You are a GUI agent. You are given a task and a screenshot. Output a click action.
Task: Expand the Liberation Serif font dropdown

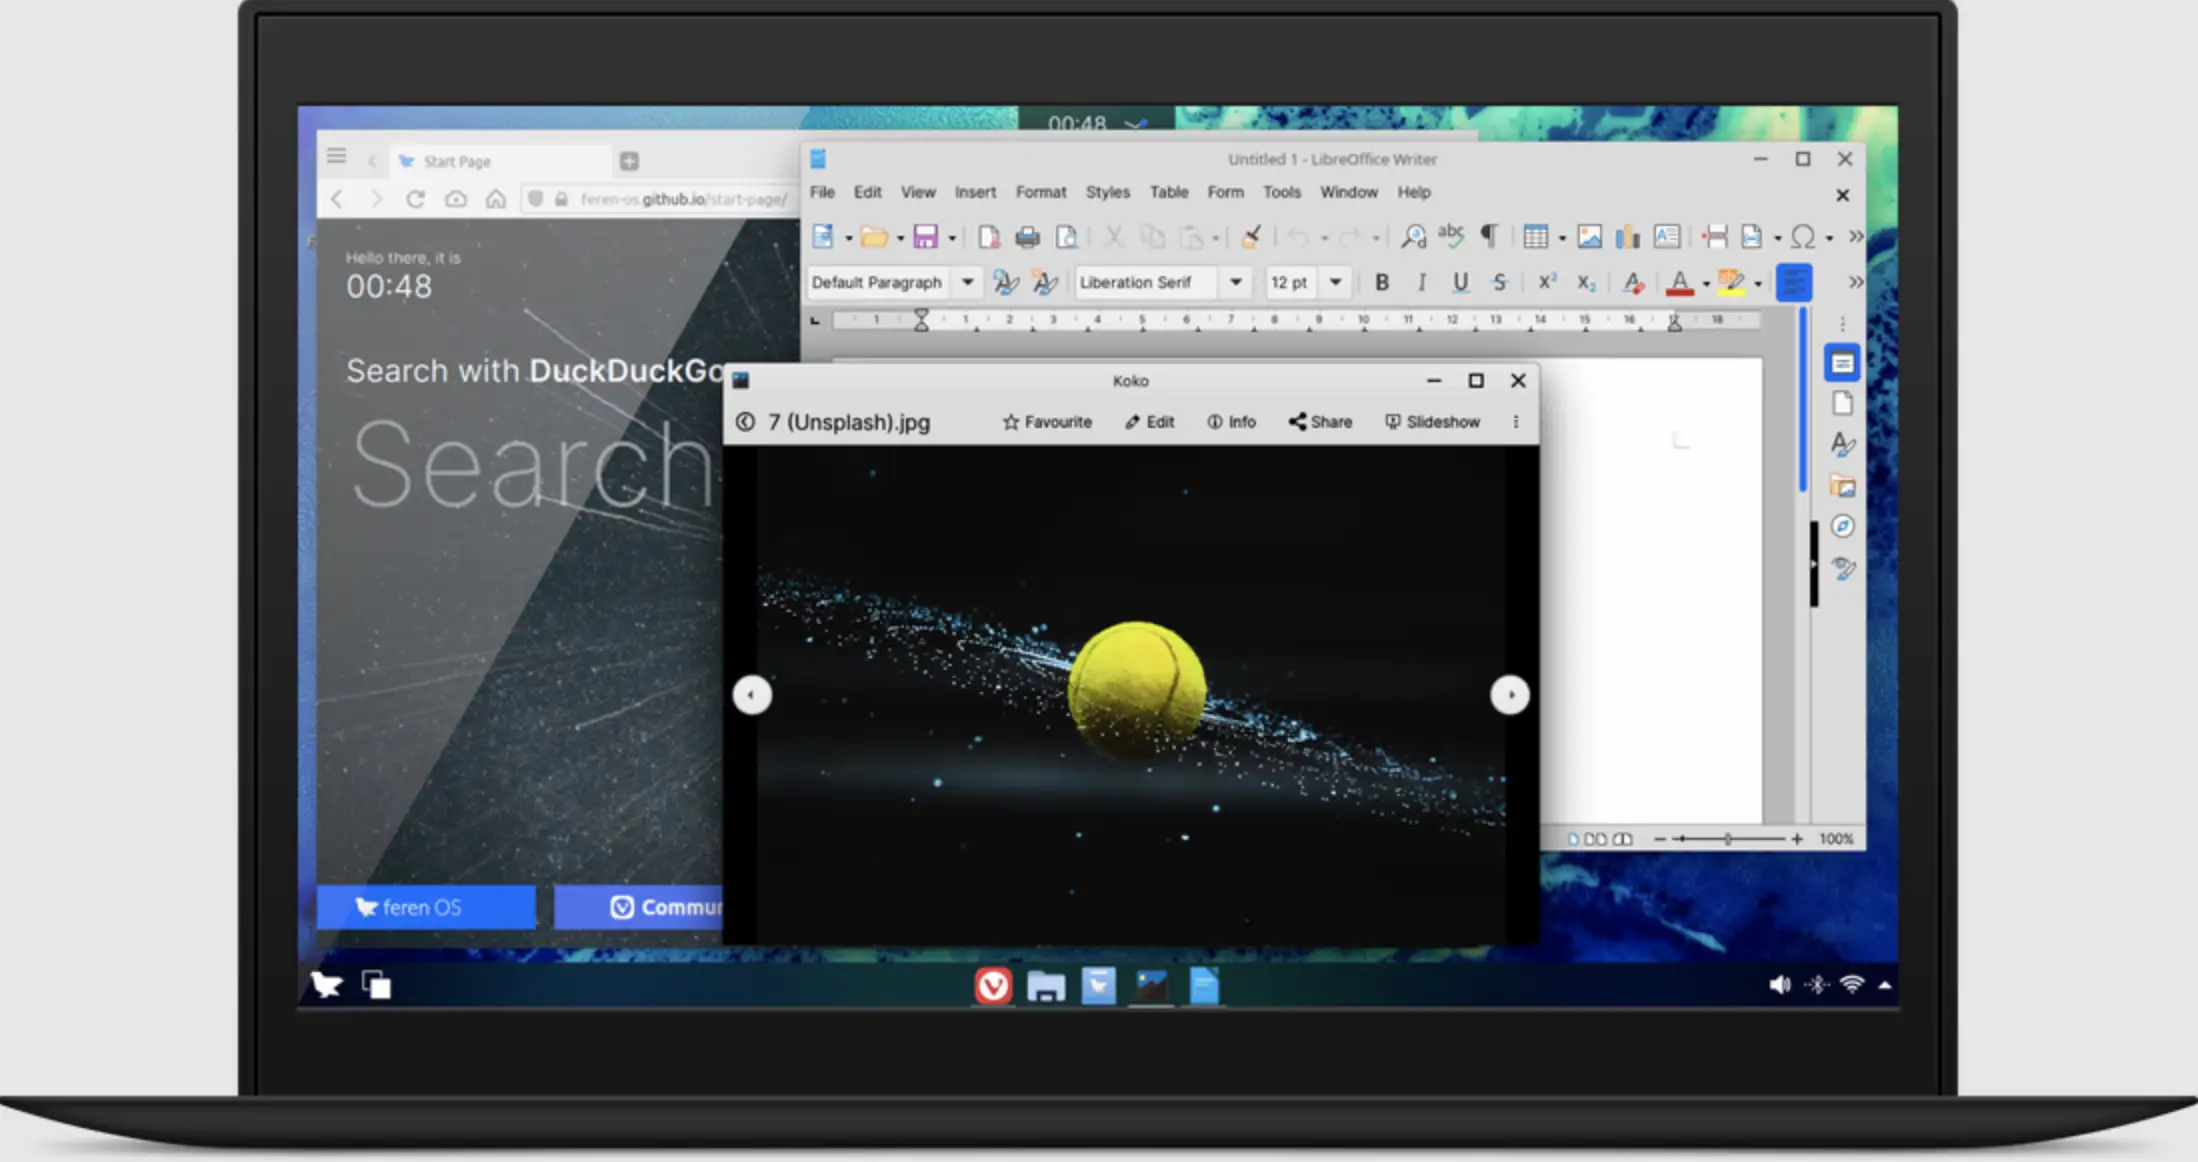[1236, 283]
